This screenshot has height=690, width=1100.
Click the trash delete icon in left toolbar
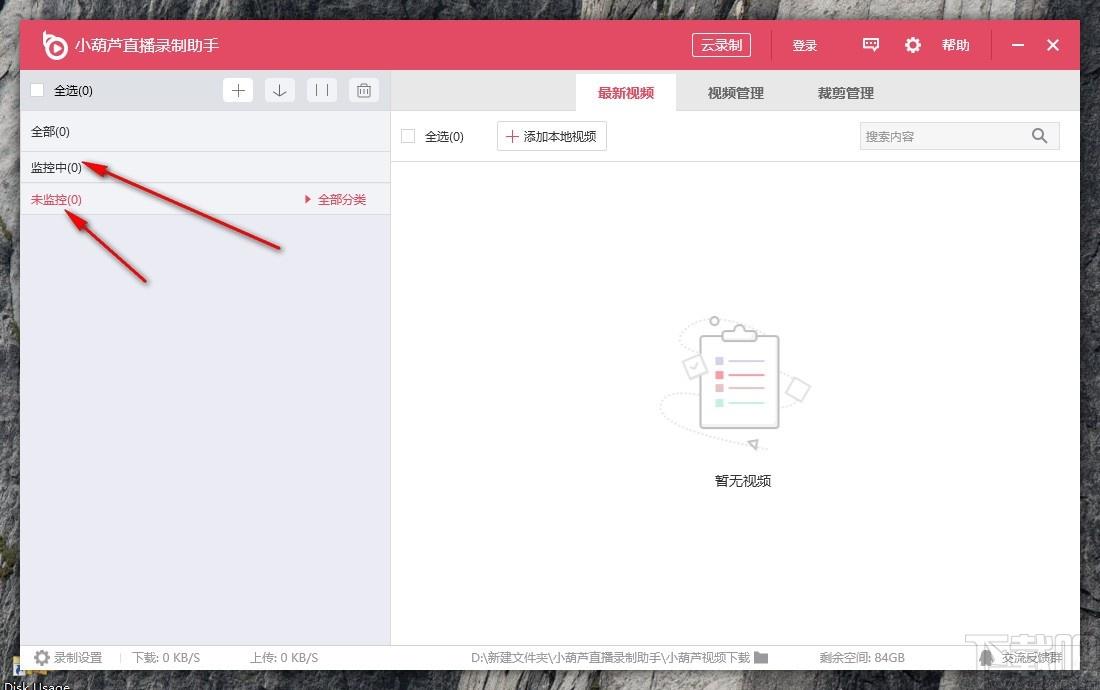[x=364, y=90]
